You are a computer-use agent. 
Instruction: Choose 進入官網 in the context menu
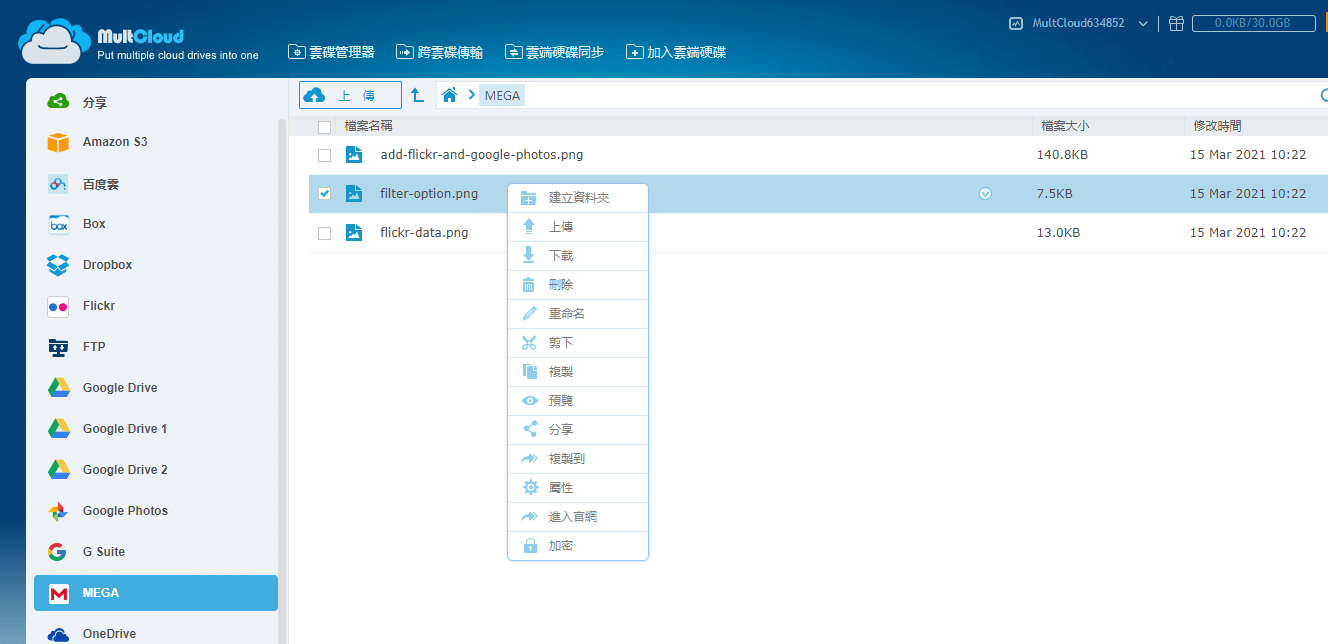pos(578,517)
